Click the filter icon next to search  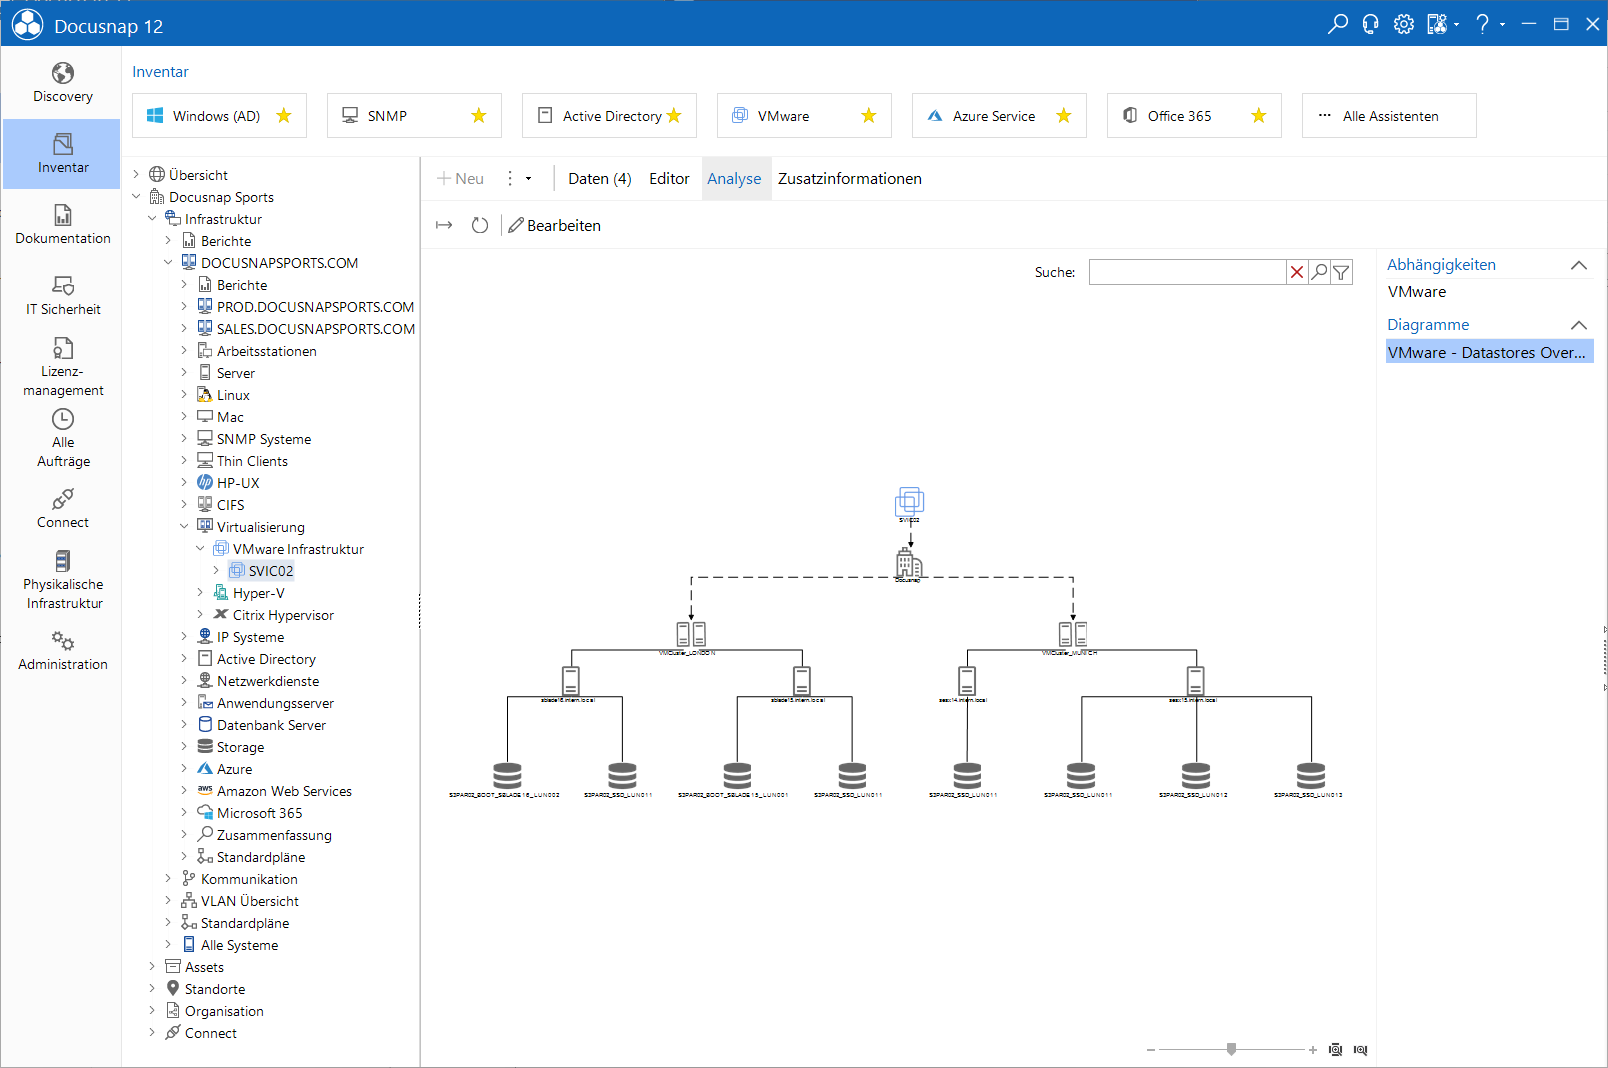click(1342, 272)
